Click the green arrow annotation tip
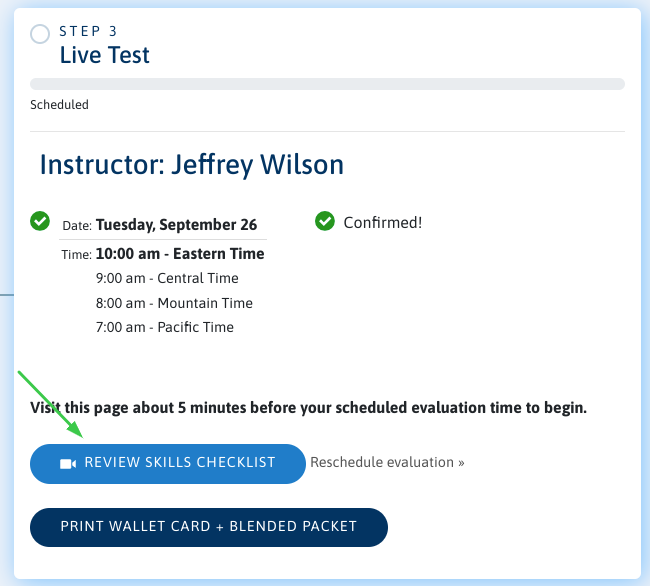The height and width of the screenshot is (586, 650). click(x=82, y=436)
